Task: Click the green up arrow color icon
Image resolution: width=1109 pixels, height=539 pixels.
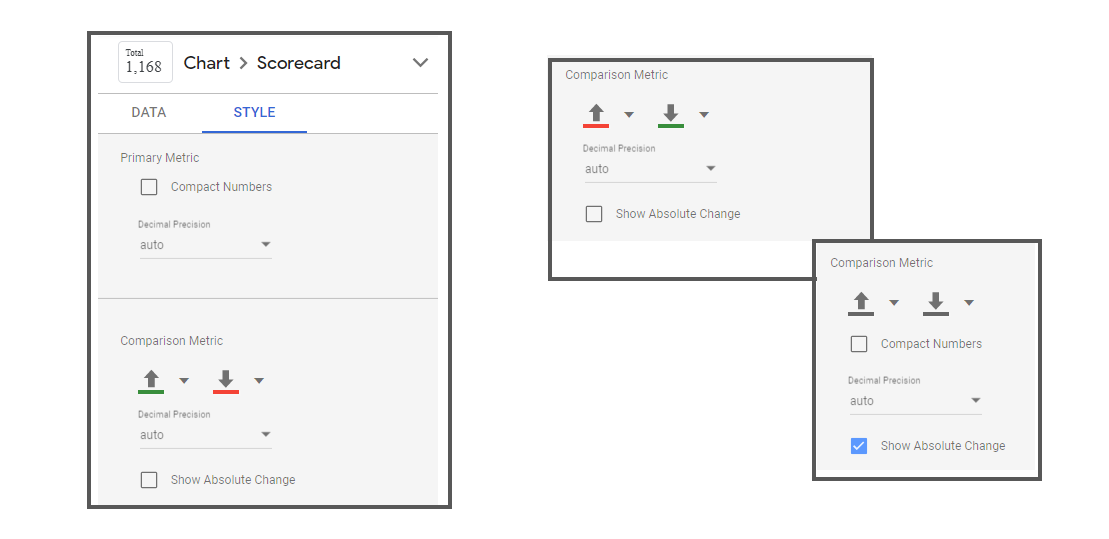Action: click(x=151, y=380)
